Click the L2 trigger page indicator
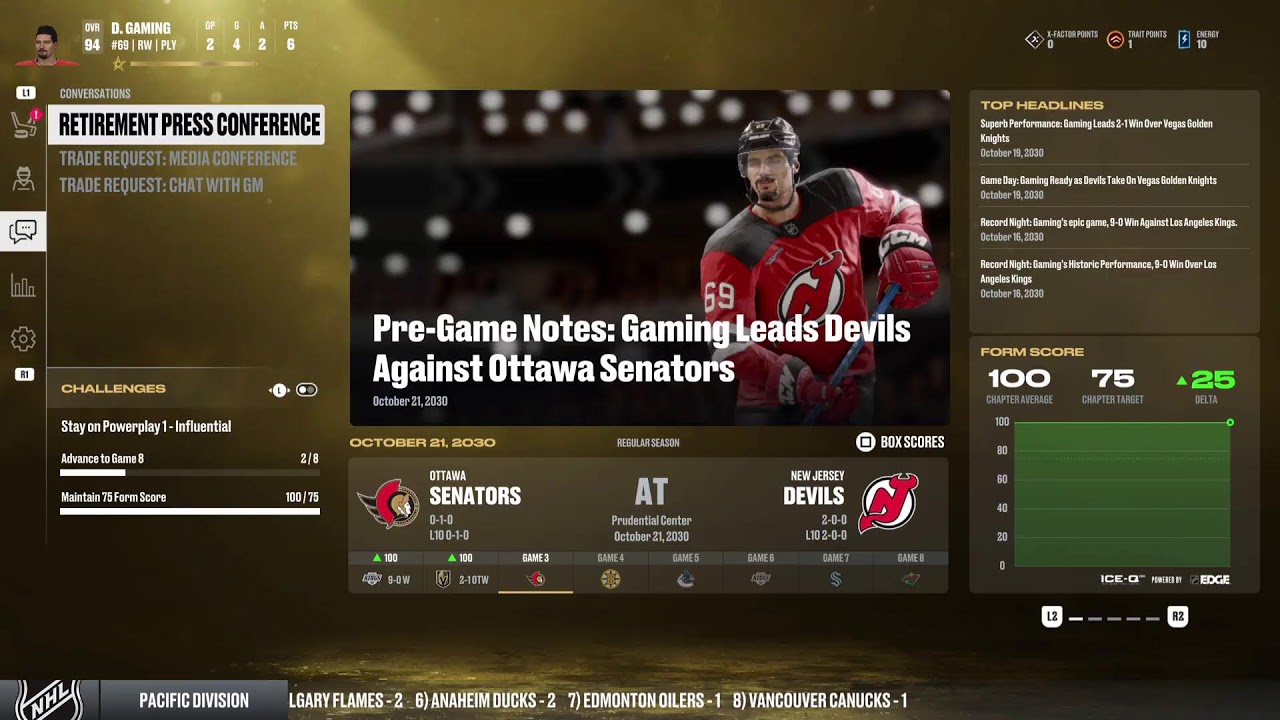 click(1051, 617)
